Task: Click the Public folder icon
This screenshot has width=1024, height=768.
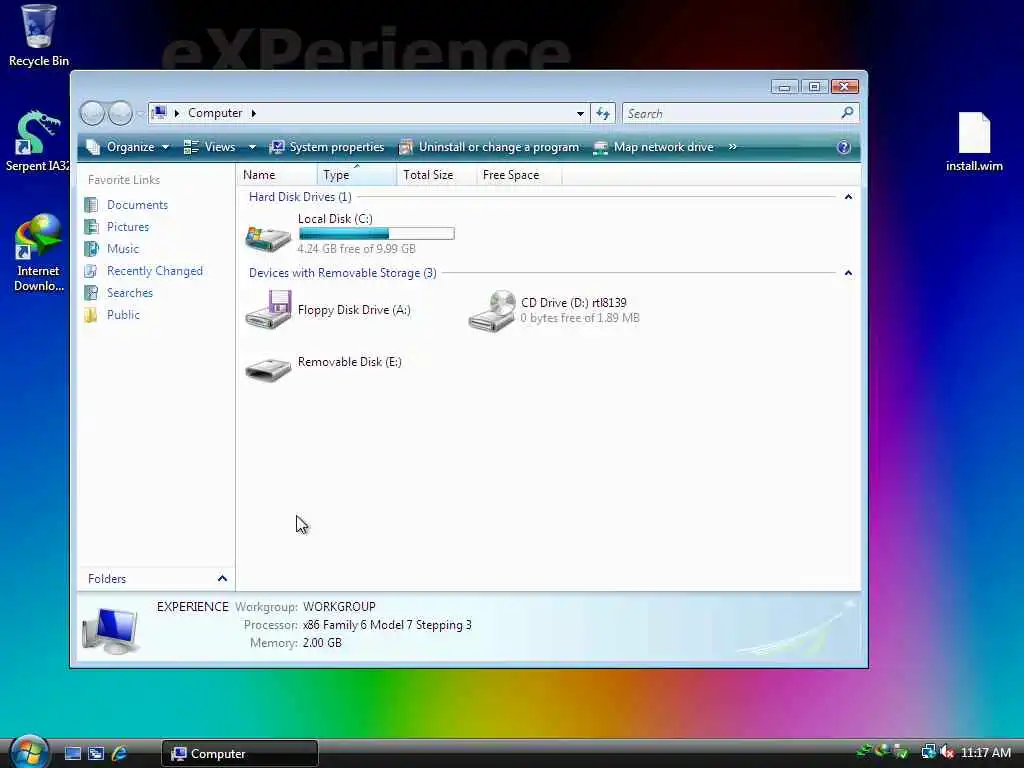Action: (x=91, y=315)
